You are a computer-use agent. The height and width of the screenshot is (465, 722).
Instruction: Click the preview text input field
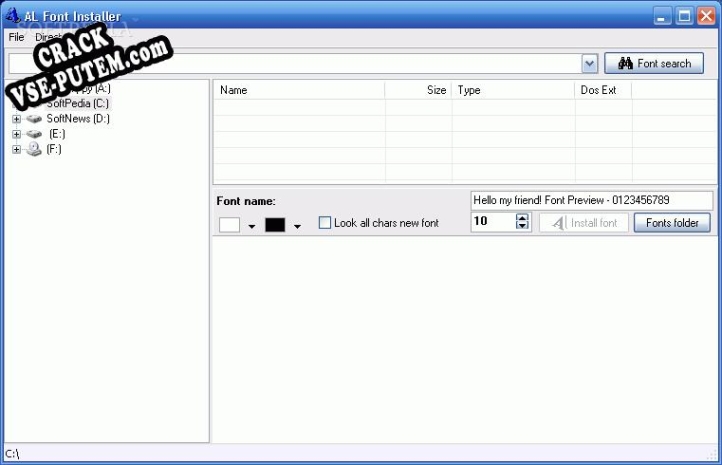pos(592,200)
